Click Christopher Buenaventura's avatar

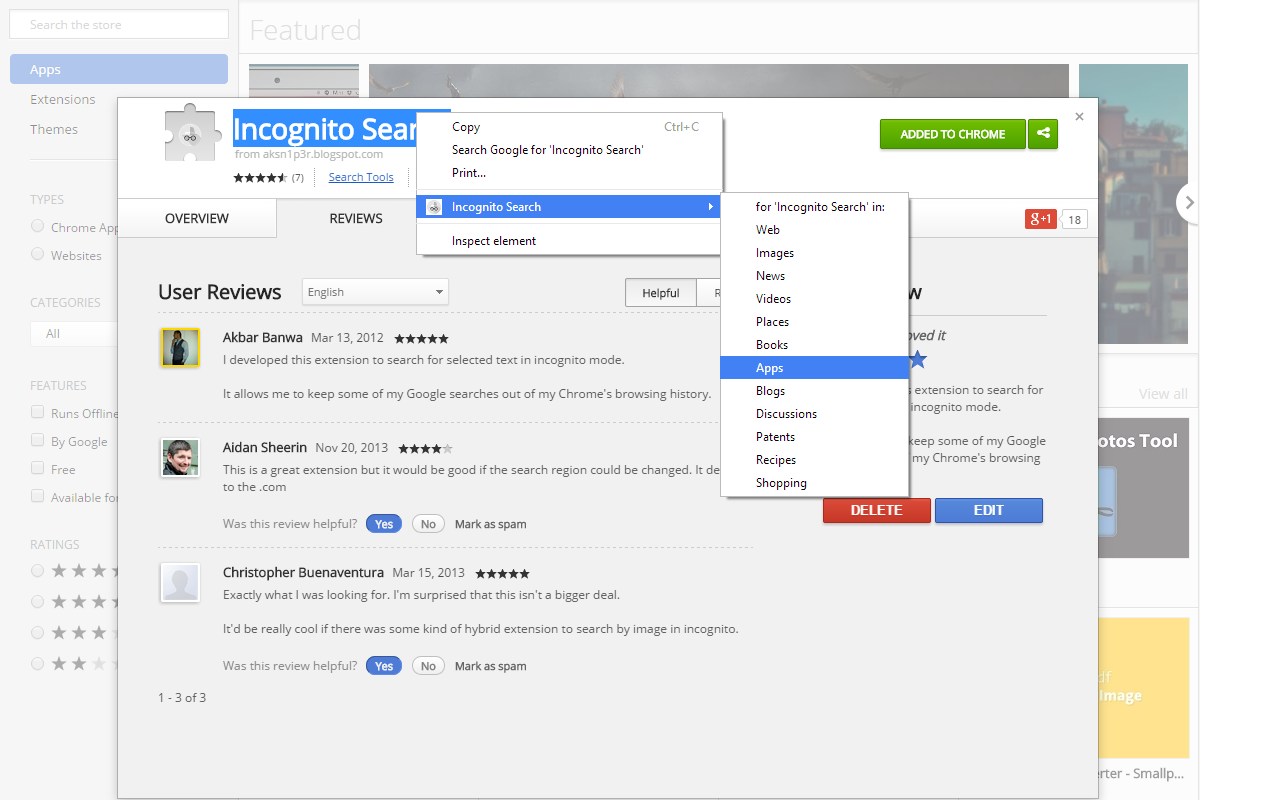click(180, 582)
